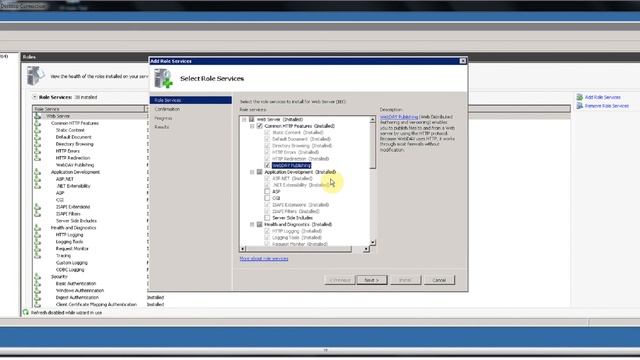The image size is (640, 360).
Task: Click the Role Service column header in Roles window
Action: pos(89,109)
